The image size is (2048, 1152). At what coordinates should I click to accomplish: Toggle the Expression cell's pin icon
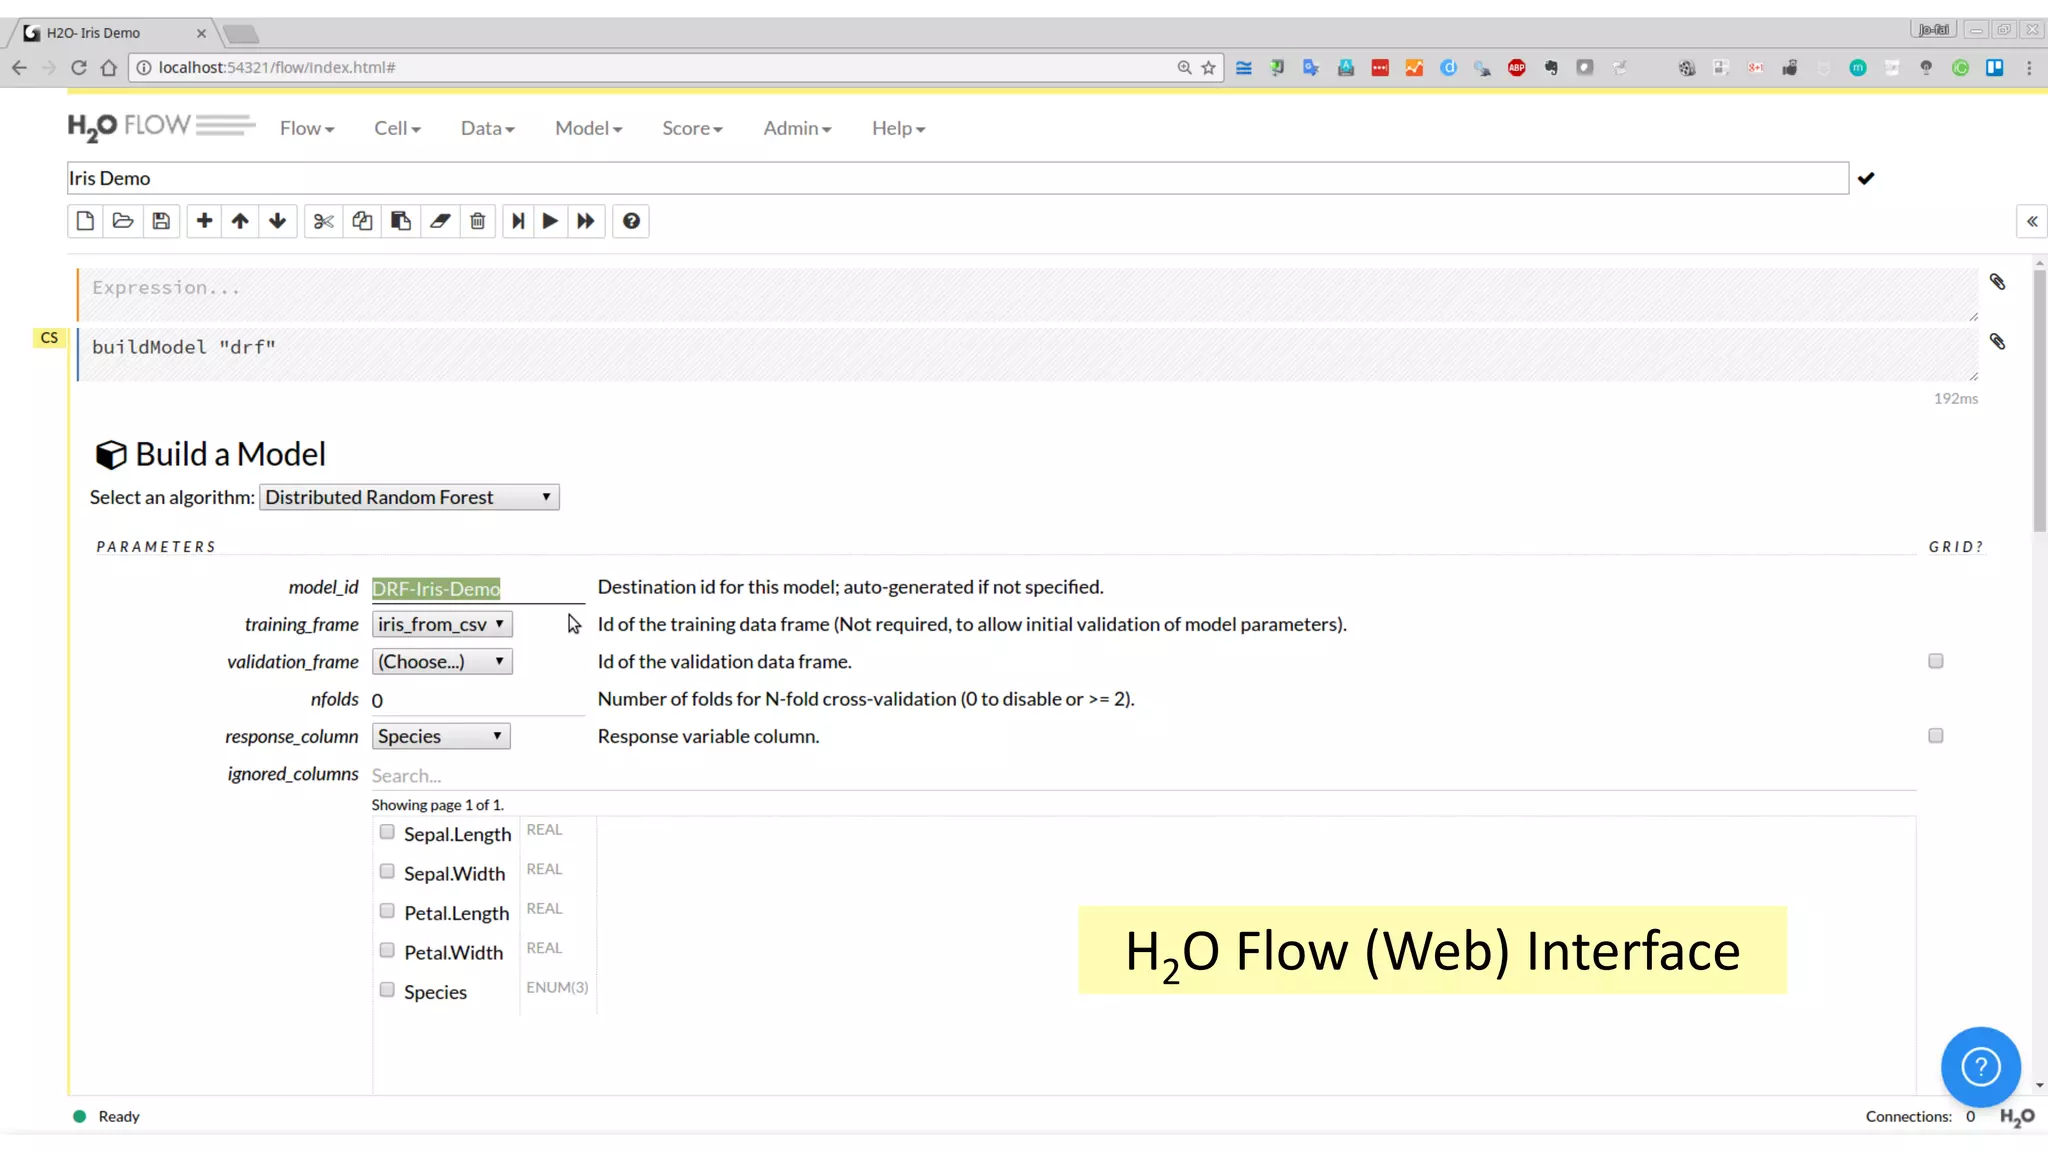click(1997, 282)
